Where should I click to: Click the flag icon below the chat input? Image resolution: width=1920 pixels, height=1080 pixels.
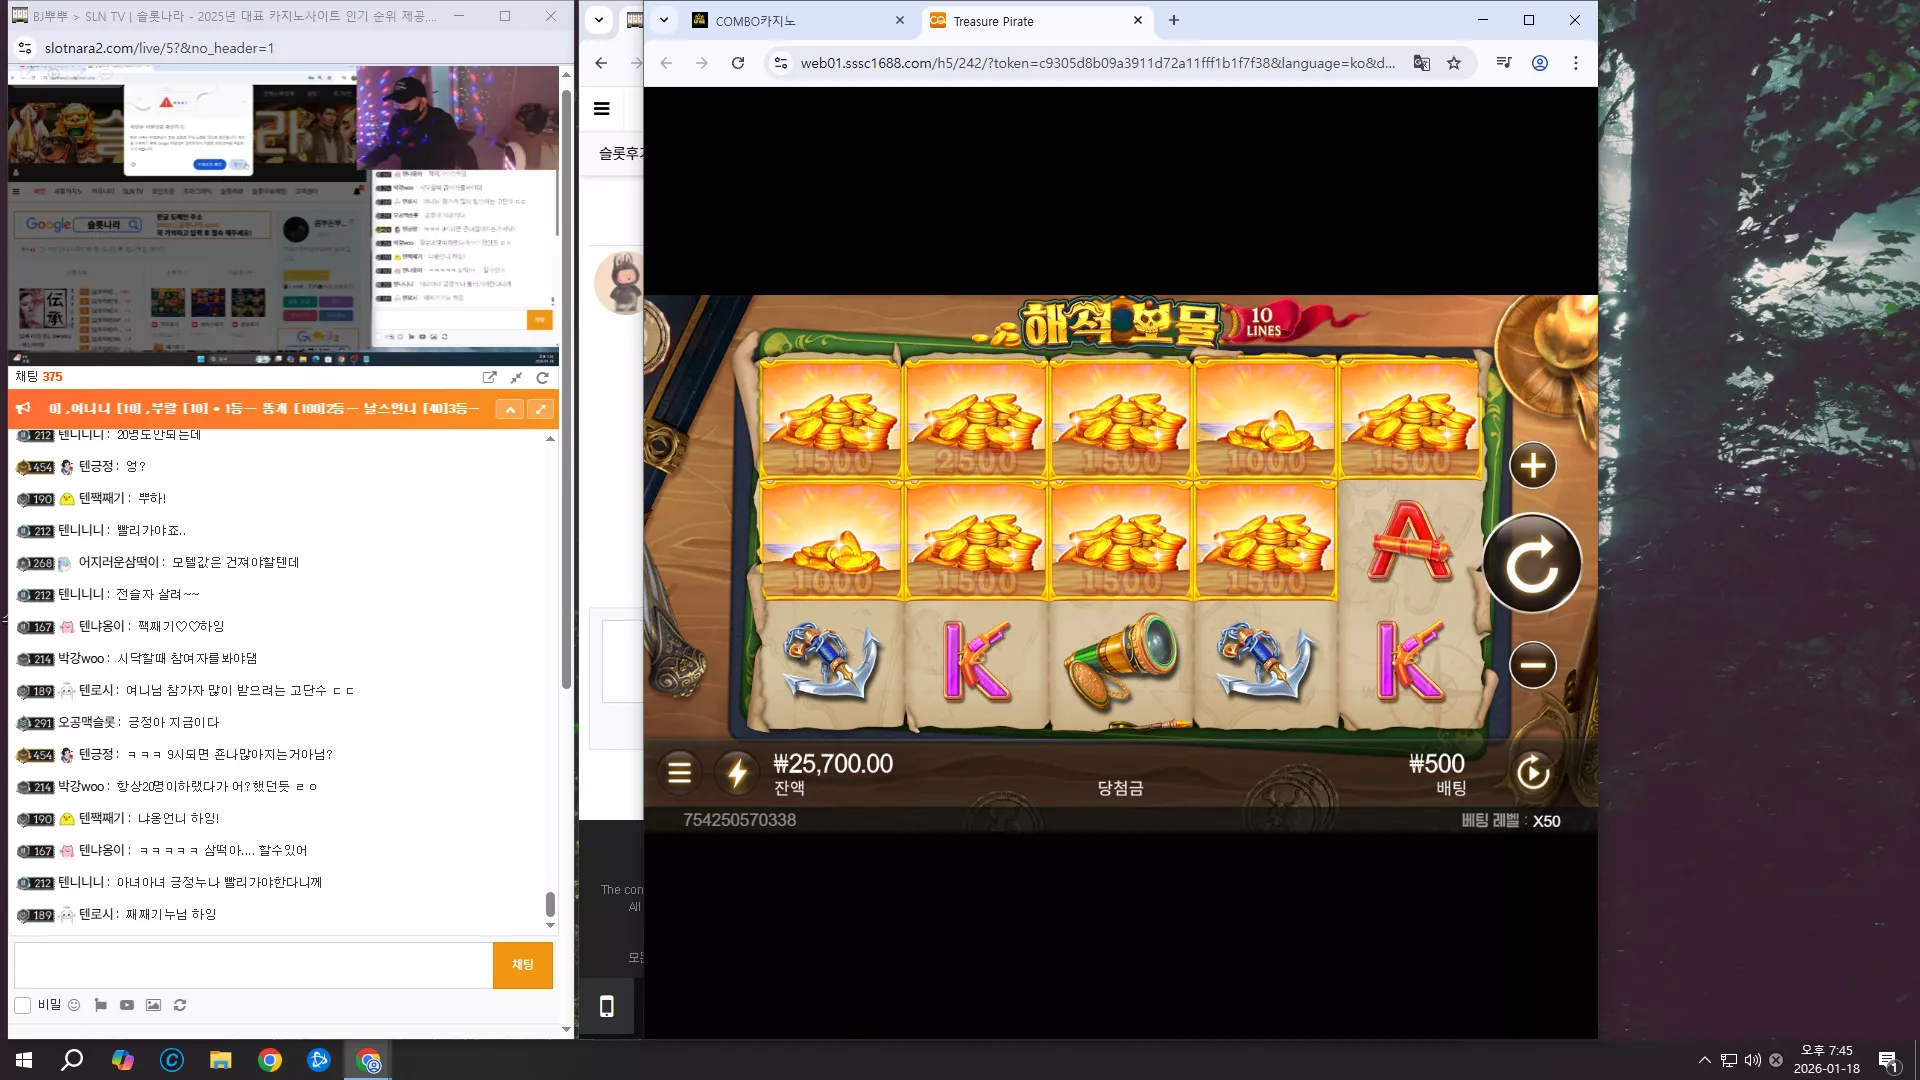point(101,1005)
